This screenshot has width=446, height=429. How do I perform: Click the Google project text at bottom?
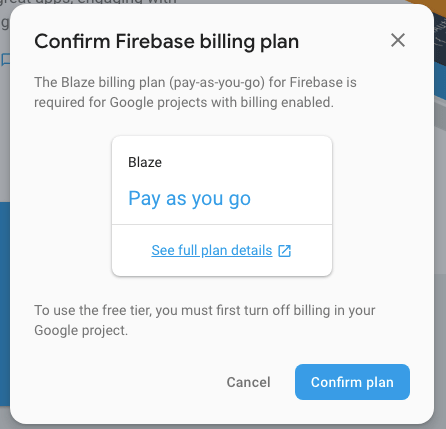[81, 331]
